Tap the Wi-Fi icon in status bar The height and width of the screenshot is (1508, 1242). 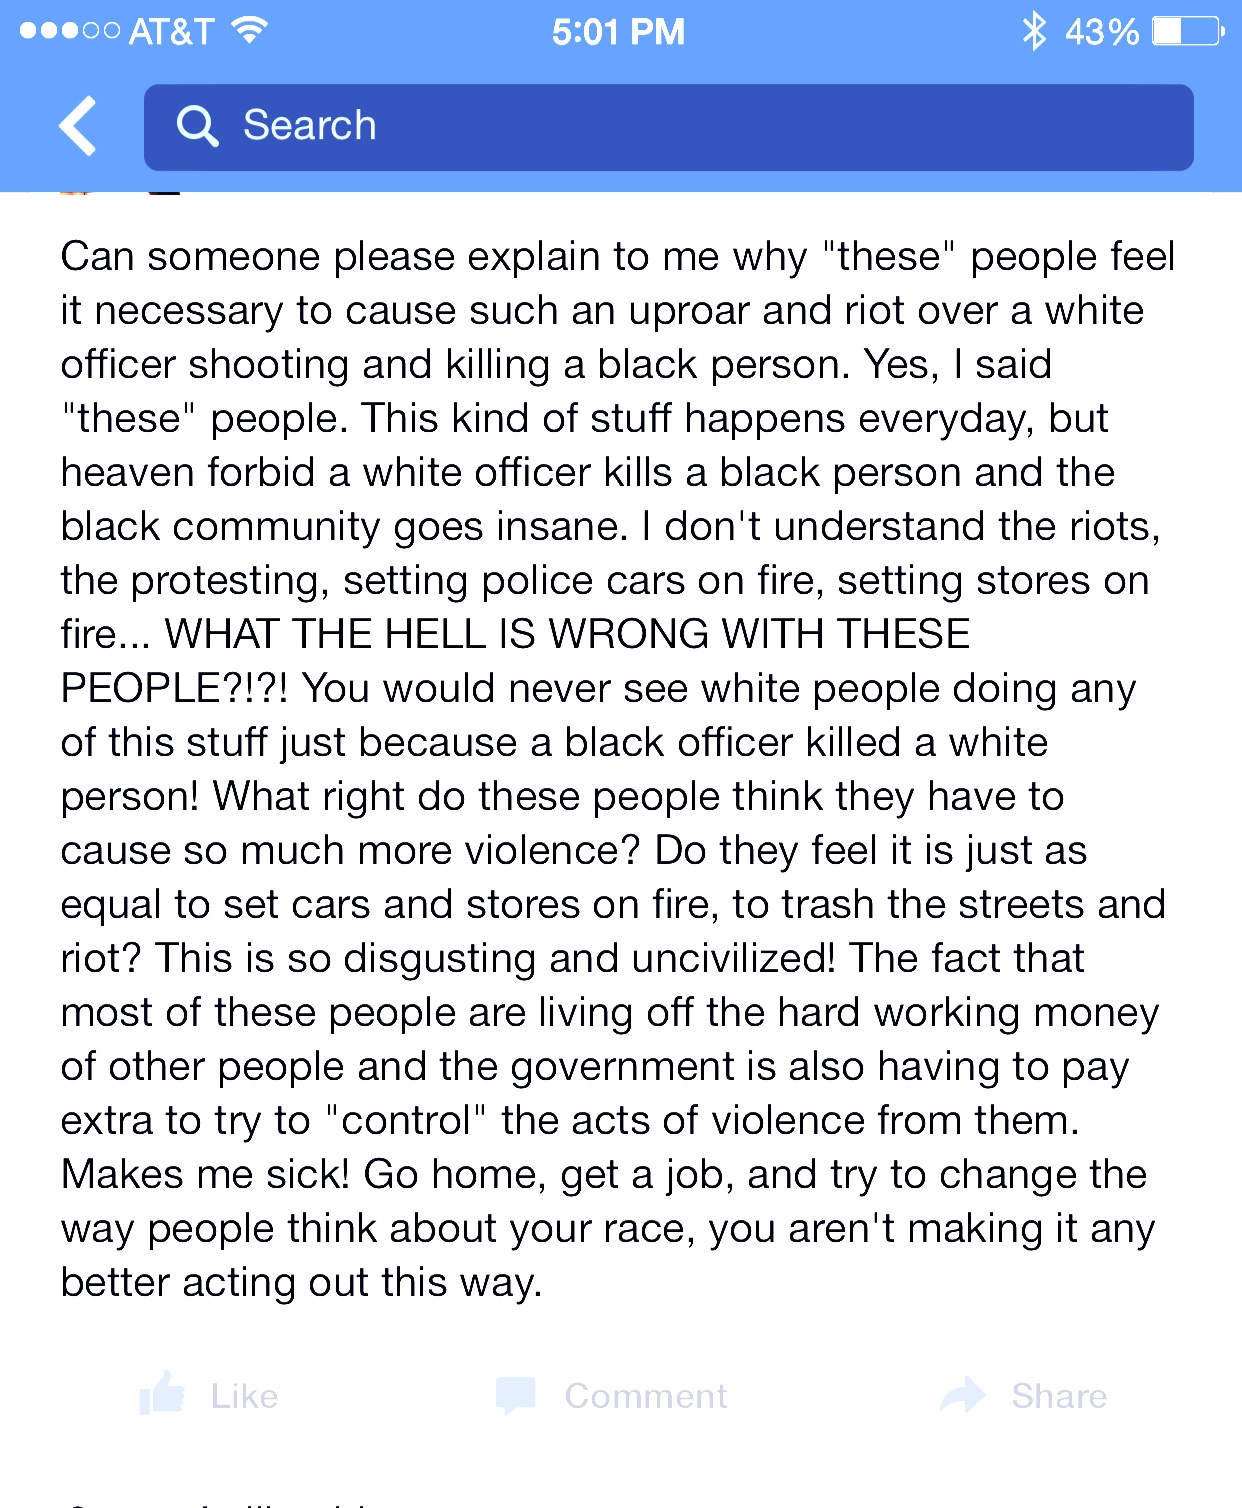tap(249, 30)
